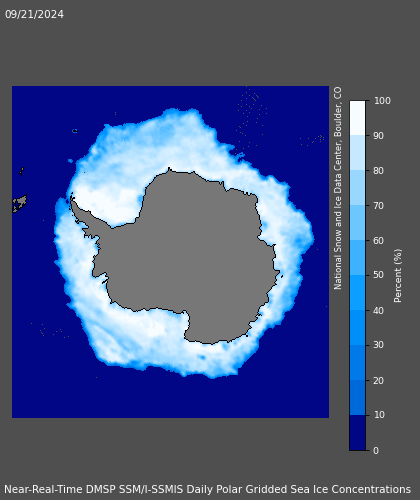The height and width of the screenshot is (500, 420).
Task: Choose the 80-90 percent pale blue band
Action: 357,153
